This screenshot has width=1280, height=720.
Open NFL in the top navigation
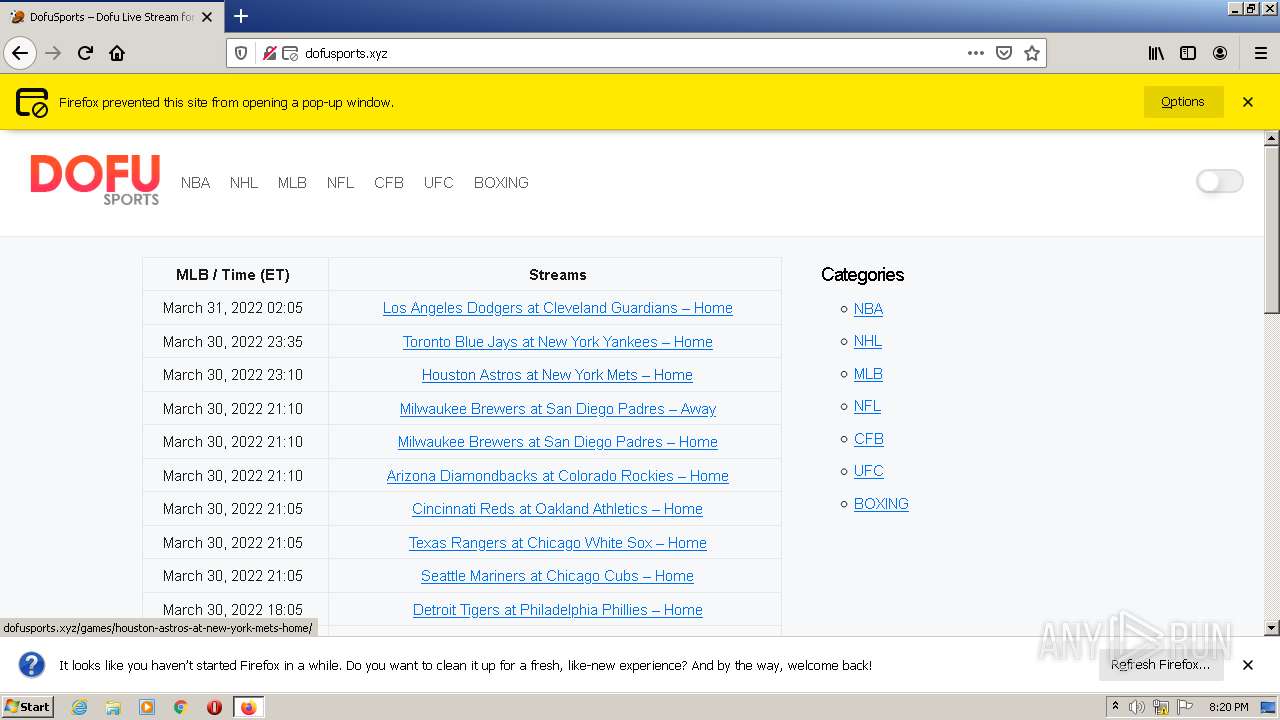coord(340,183)
